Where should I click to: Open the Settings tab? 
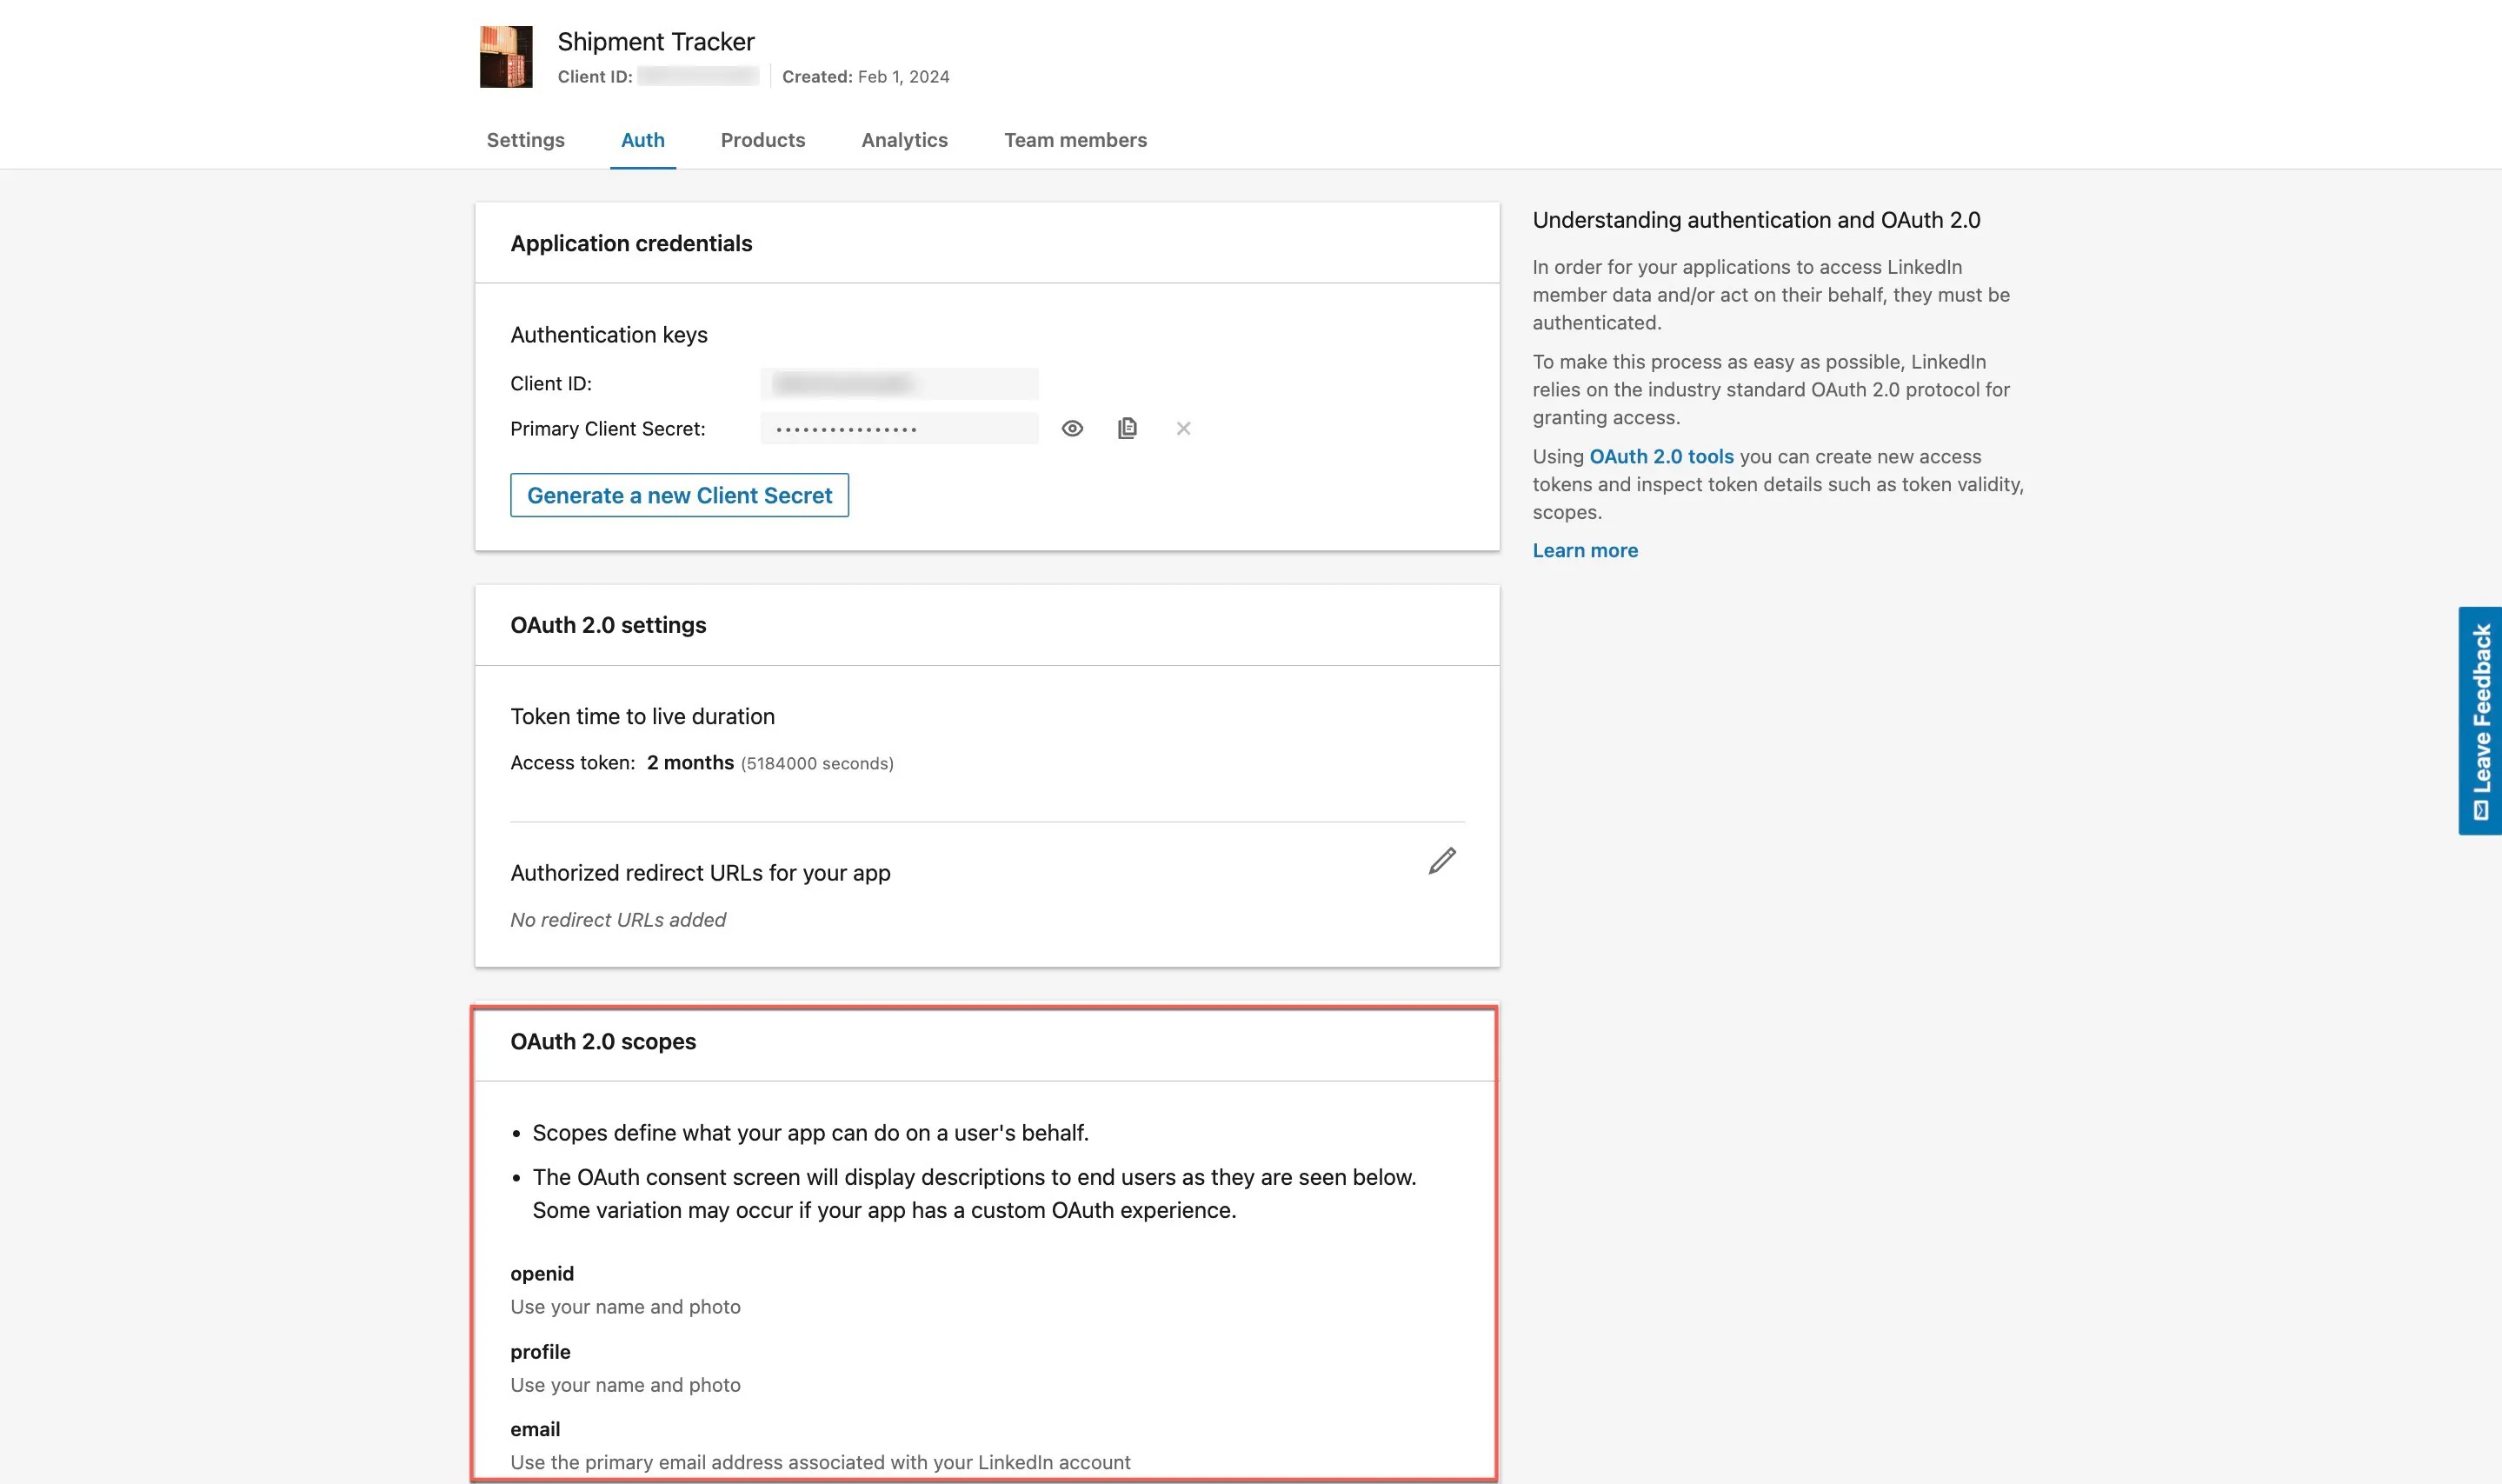point(526,140)
